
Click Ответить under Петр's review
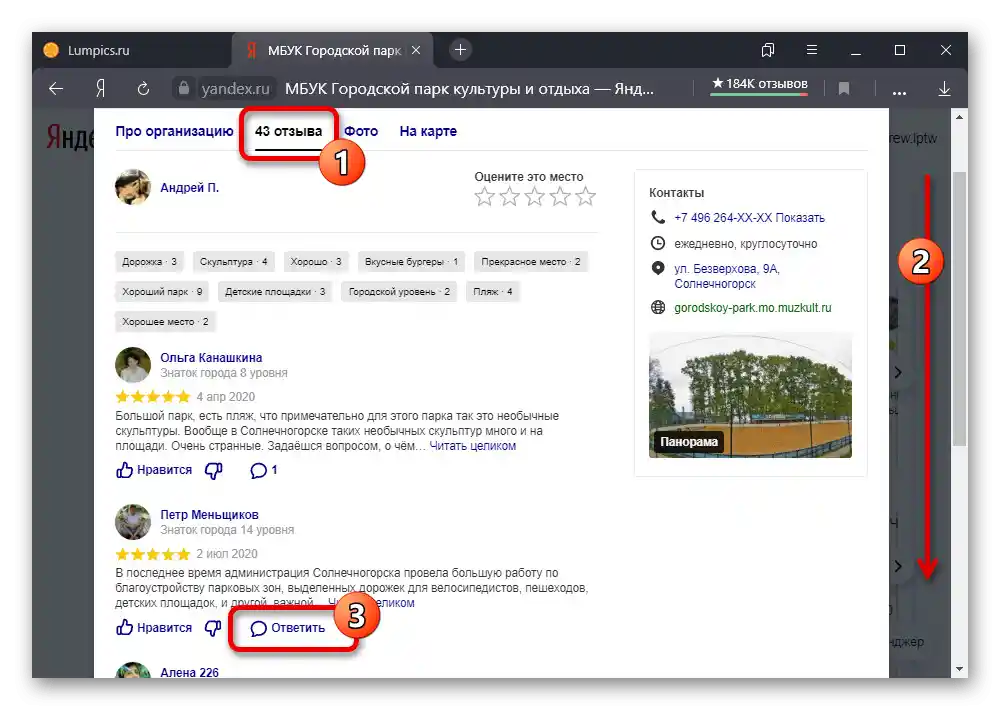(x=288, y=628)
